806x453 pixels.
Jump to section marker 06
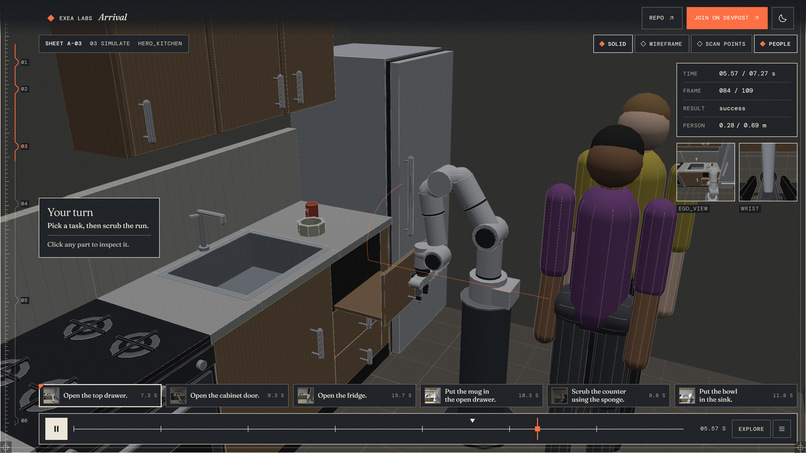coord(23,421)
